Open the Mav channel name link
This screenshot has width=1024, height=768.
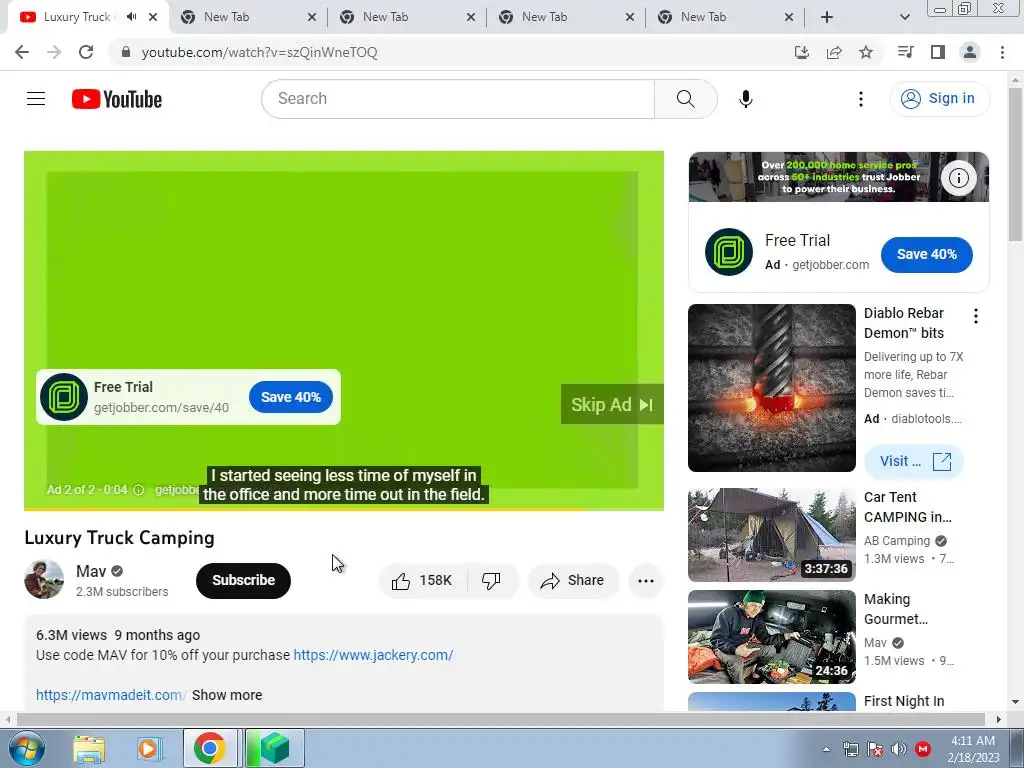(x=91, y=571)
